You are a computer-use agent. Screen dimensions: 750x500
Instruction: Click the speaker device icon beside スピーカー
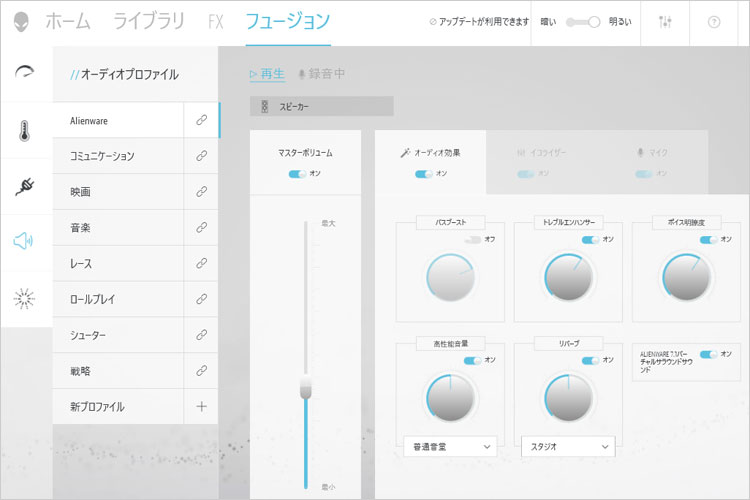[x=265, y=106]
